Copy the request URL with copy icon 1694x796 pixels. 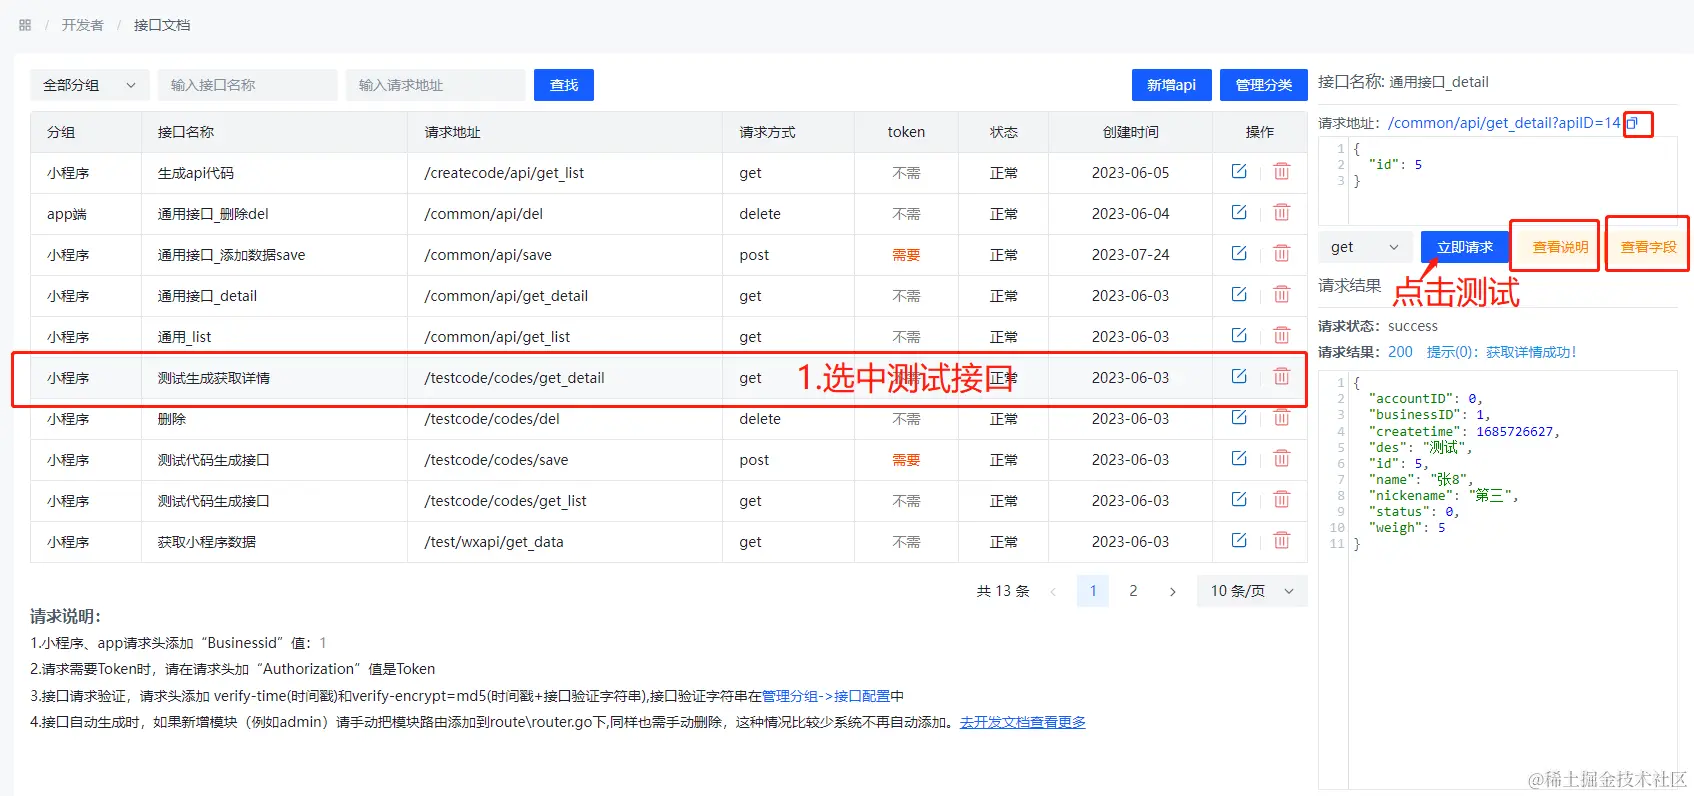coord(1632,123)
